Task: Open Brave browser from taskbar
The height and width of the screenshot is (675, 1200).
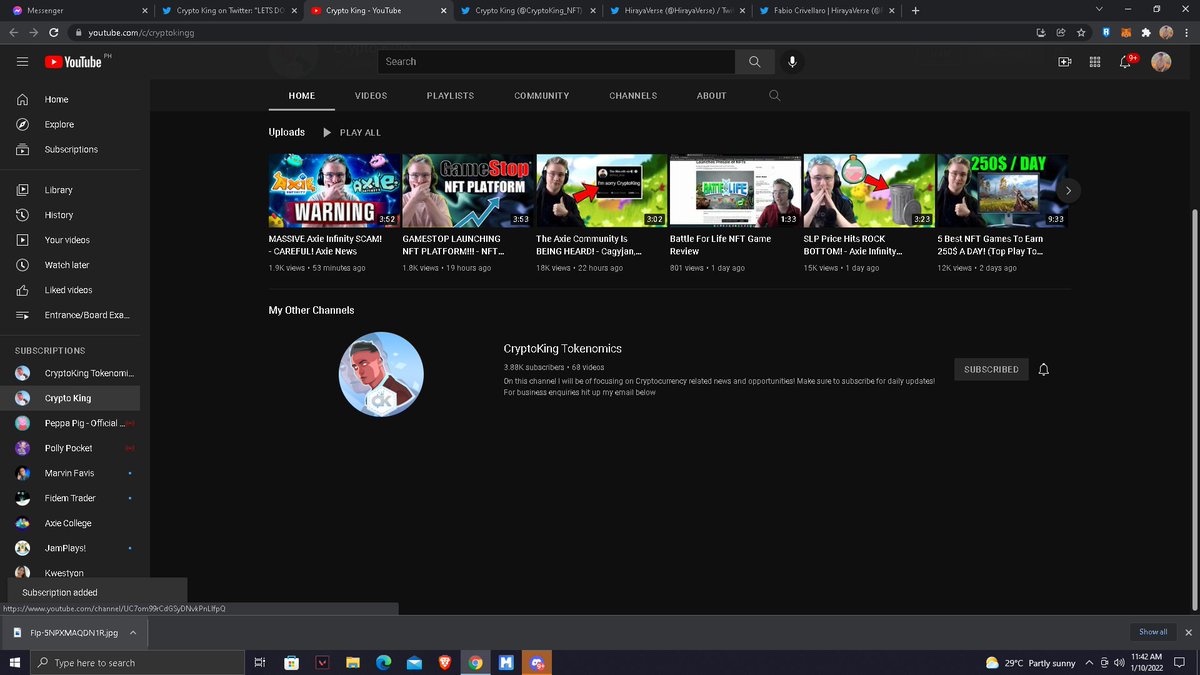Action: pos(444,663)
